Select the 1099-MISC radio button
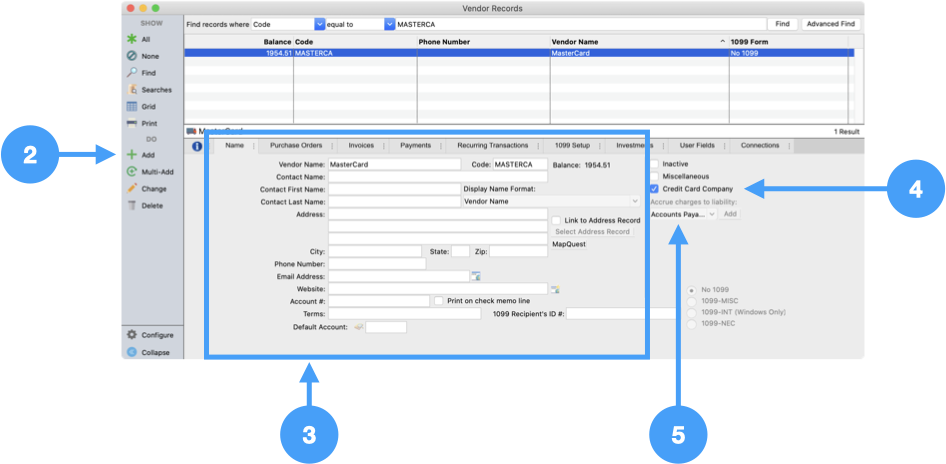Viewport: 946px width, 464px height. (x=691, y=301)
